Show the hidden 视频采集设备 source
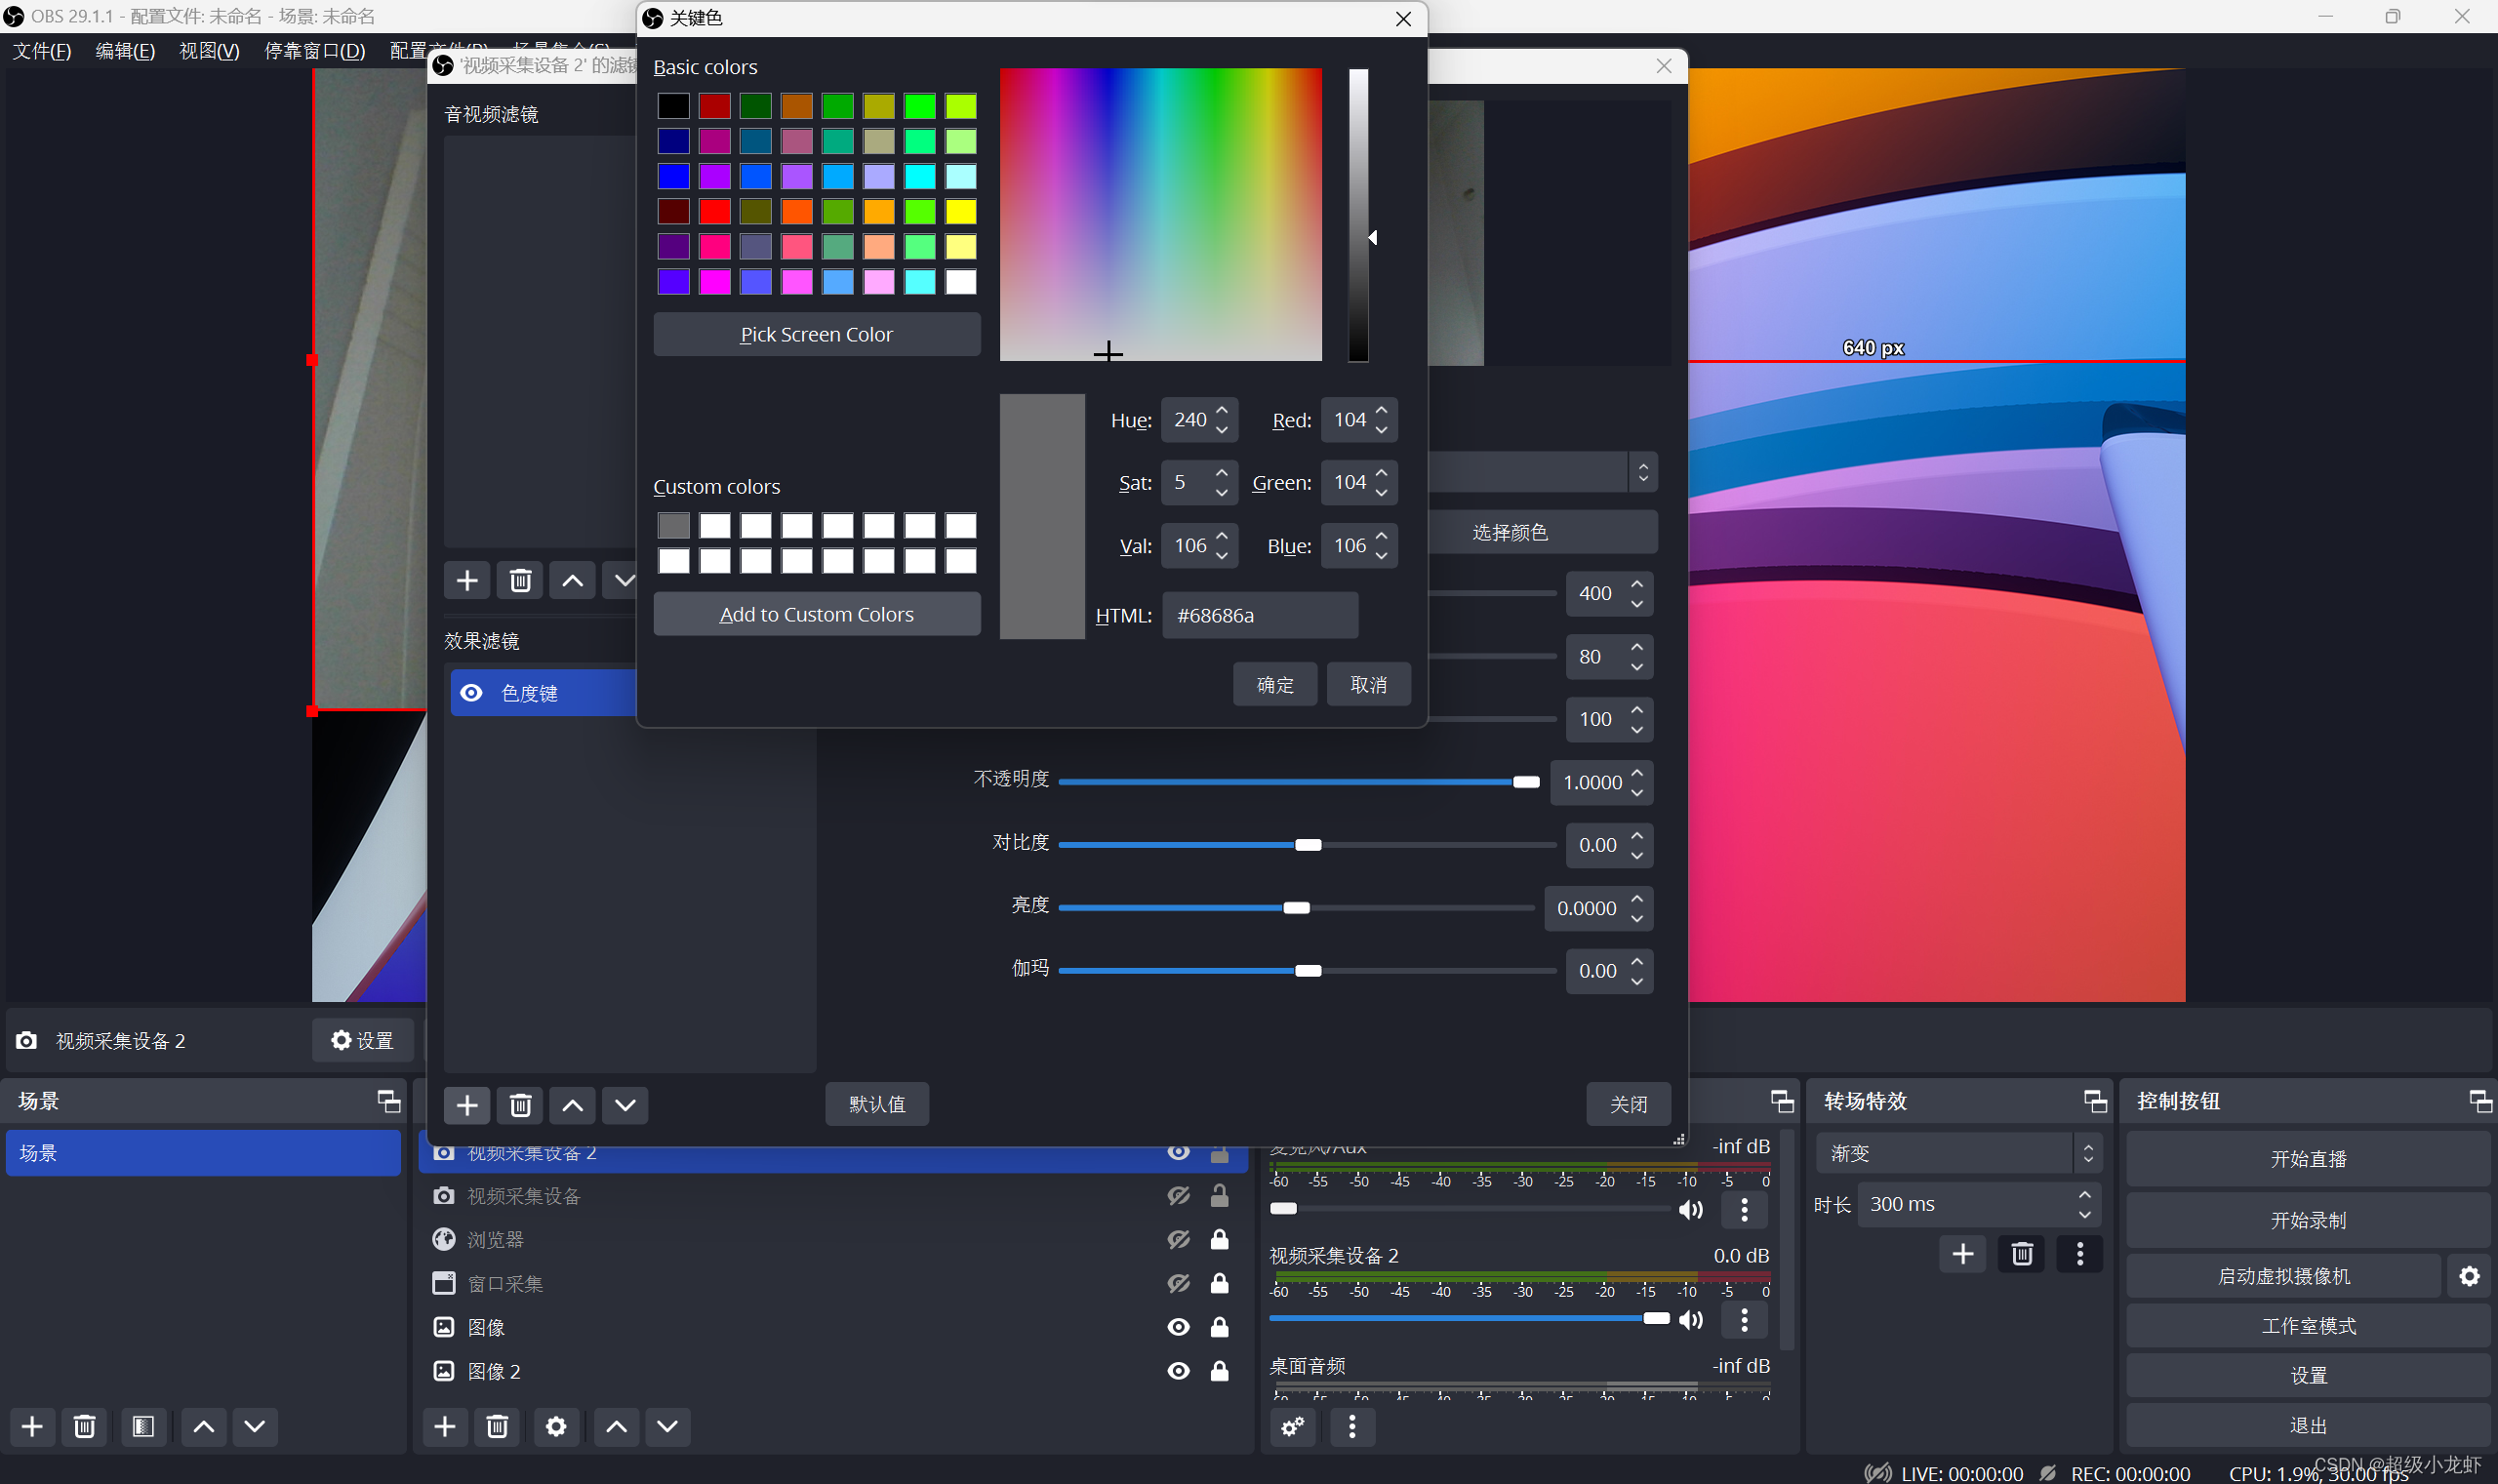 tap(1179, 1196)
